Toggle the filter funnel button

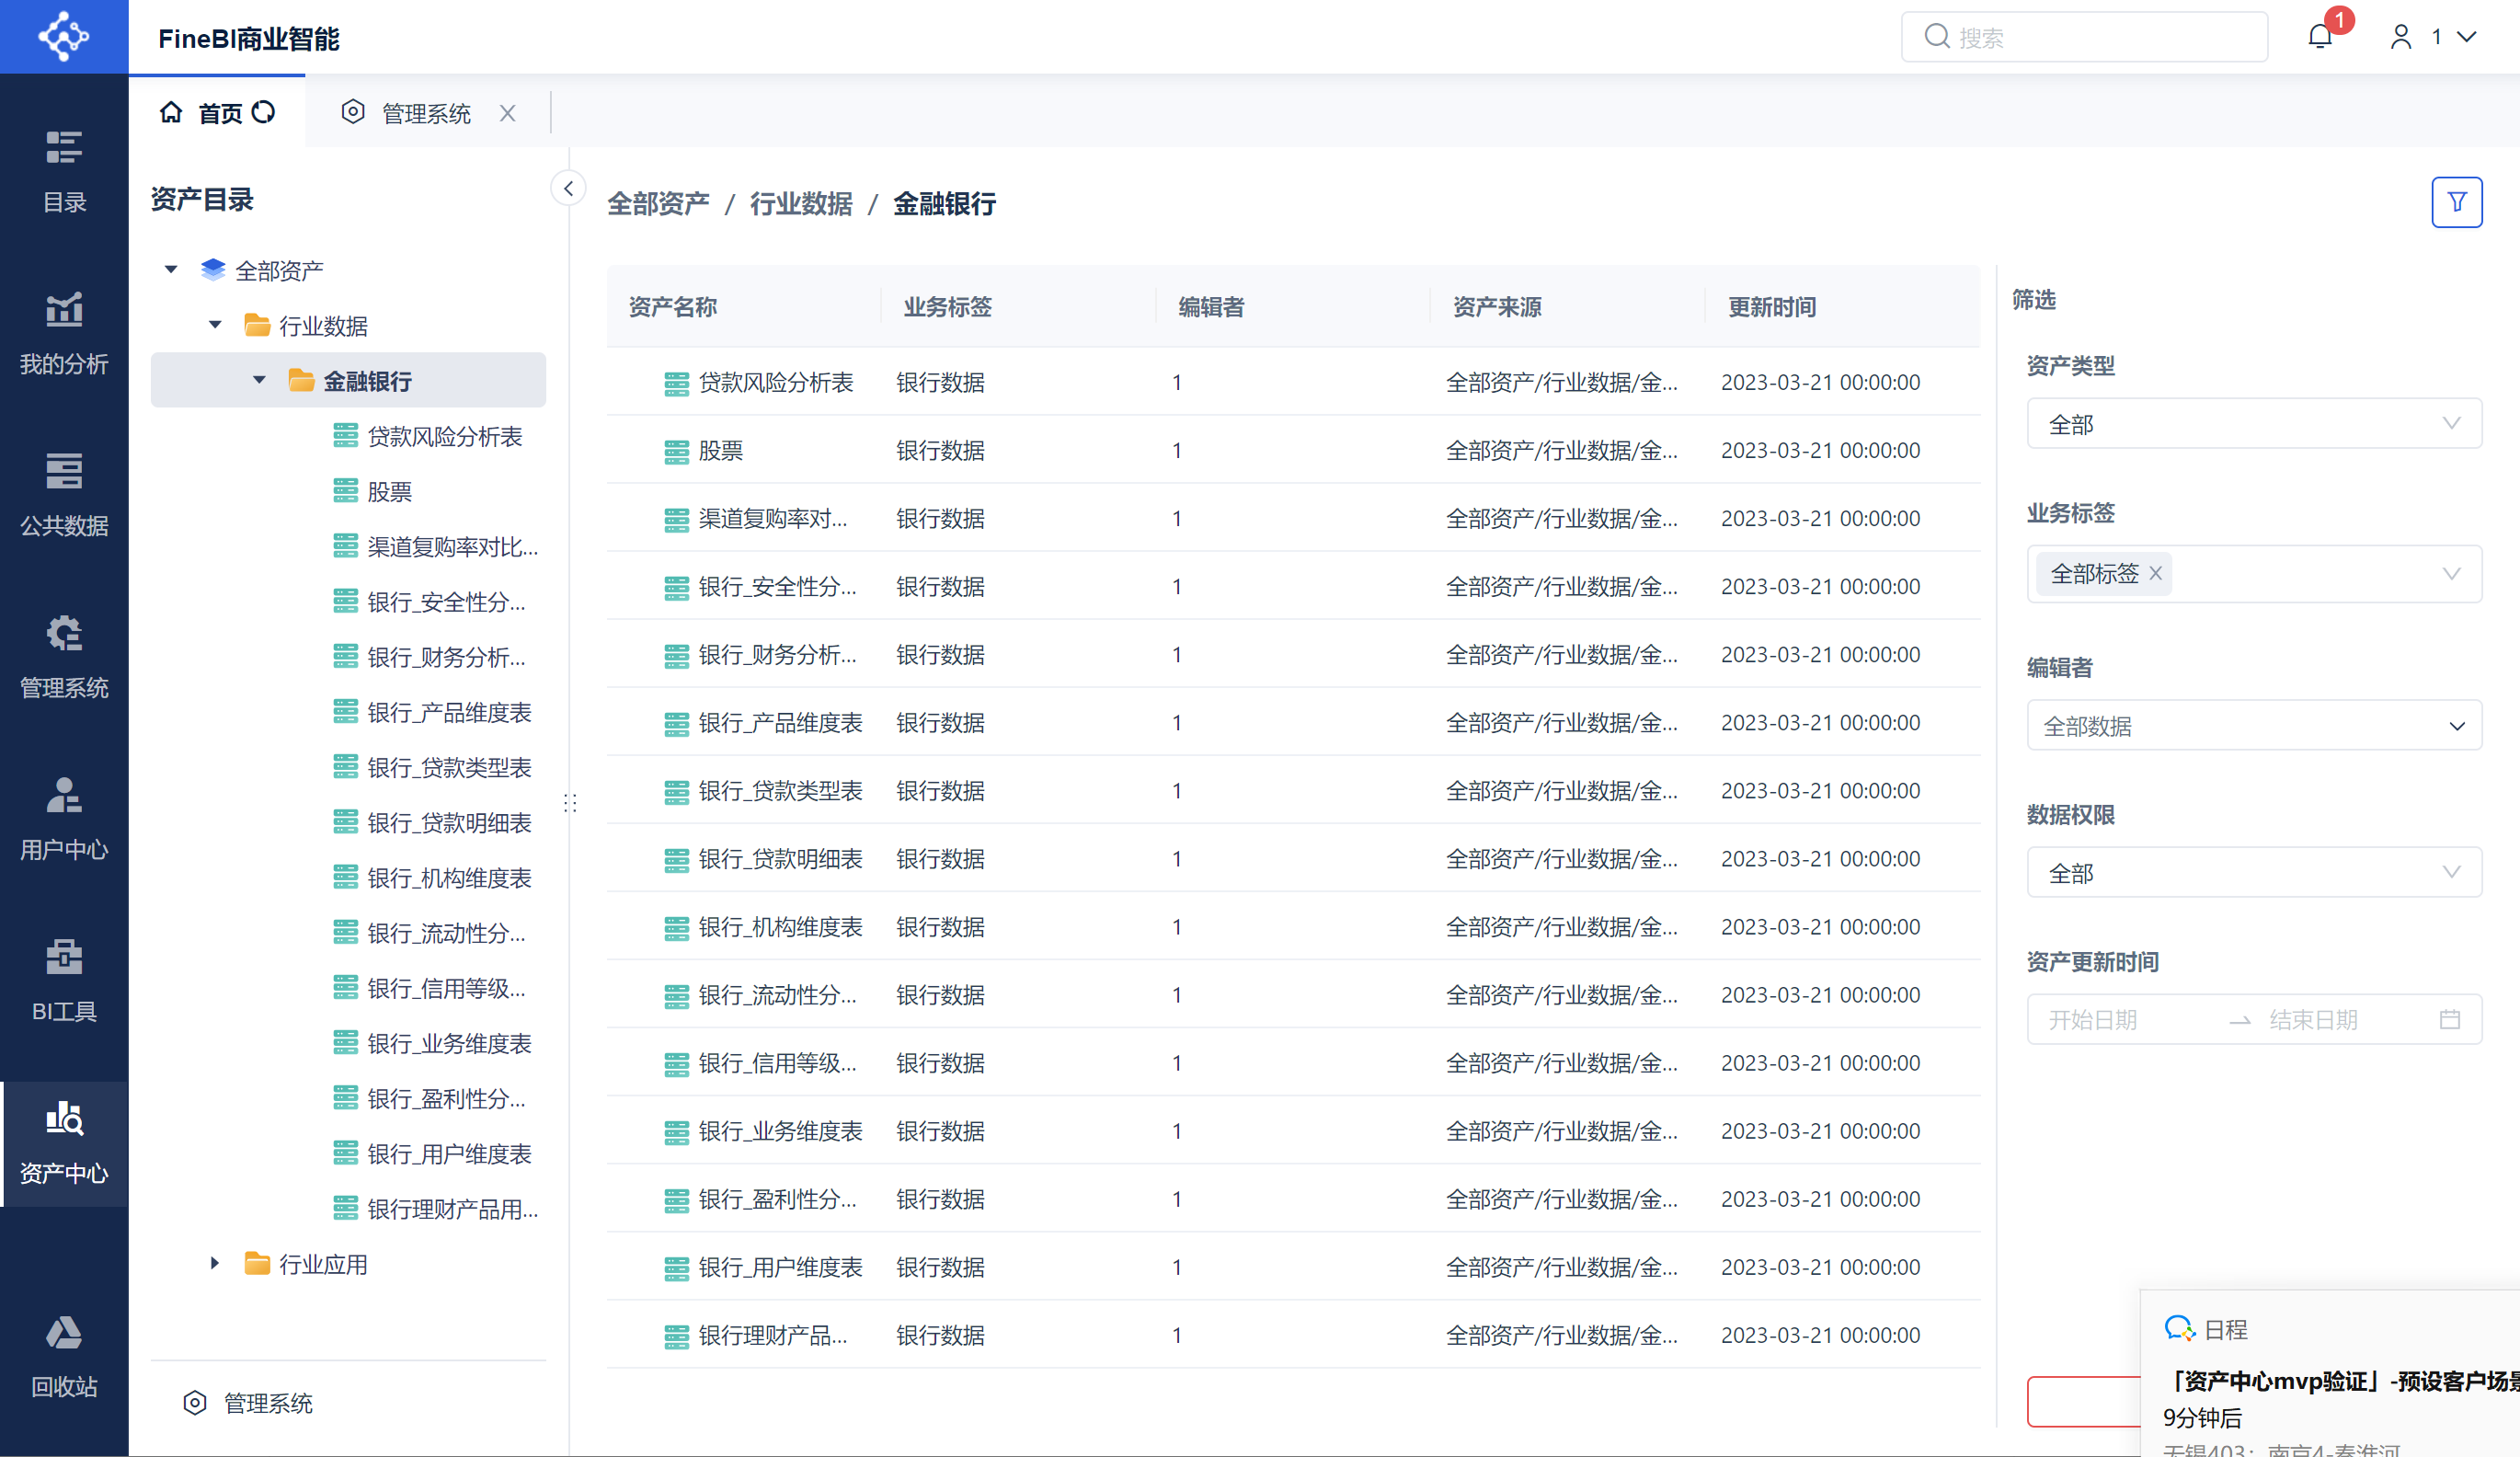pos(2456,203)
